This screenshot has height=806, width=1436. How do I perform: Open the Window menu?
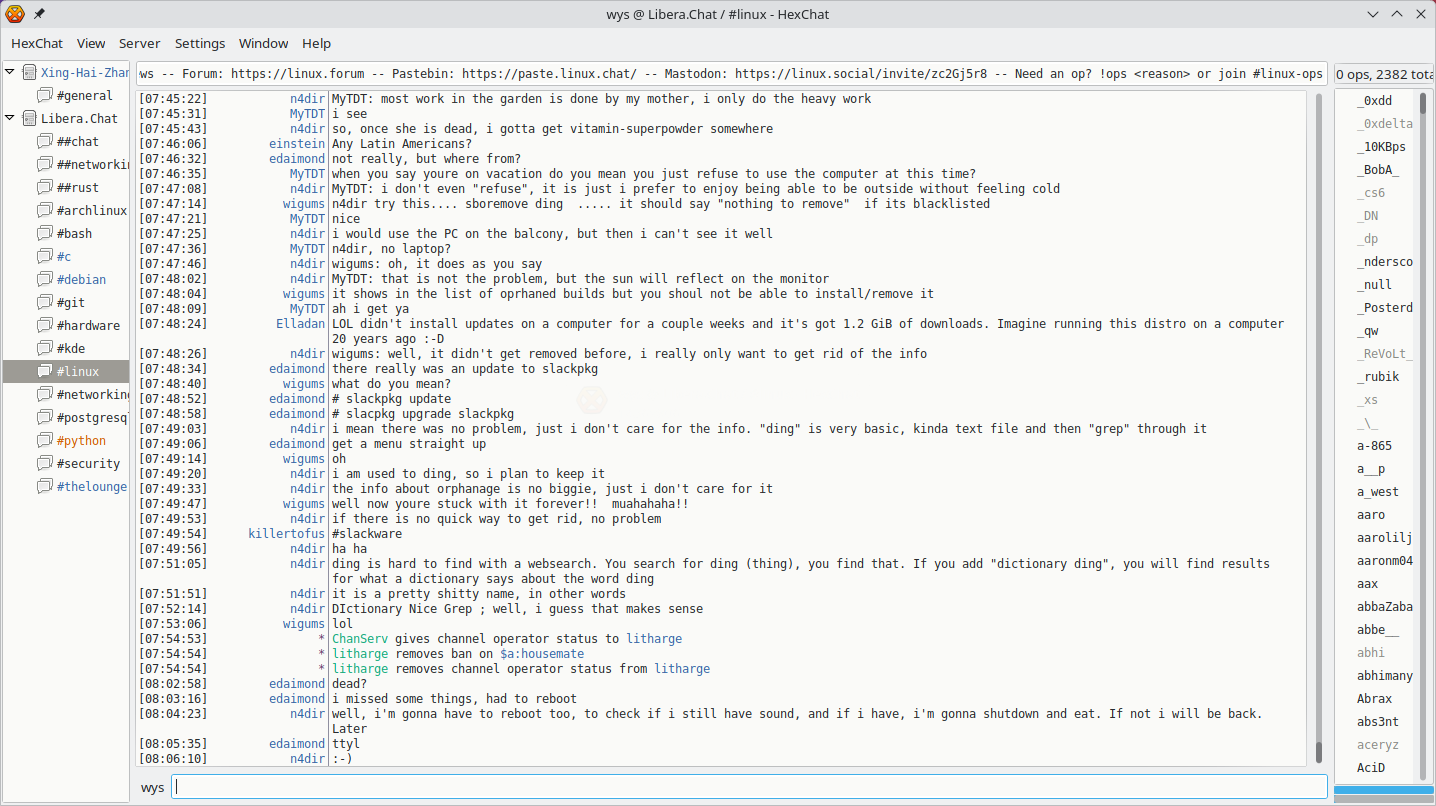tap(264, 43)
